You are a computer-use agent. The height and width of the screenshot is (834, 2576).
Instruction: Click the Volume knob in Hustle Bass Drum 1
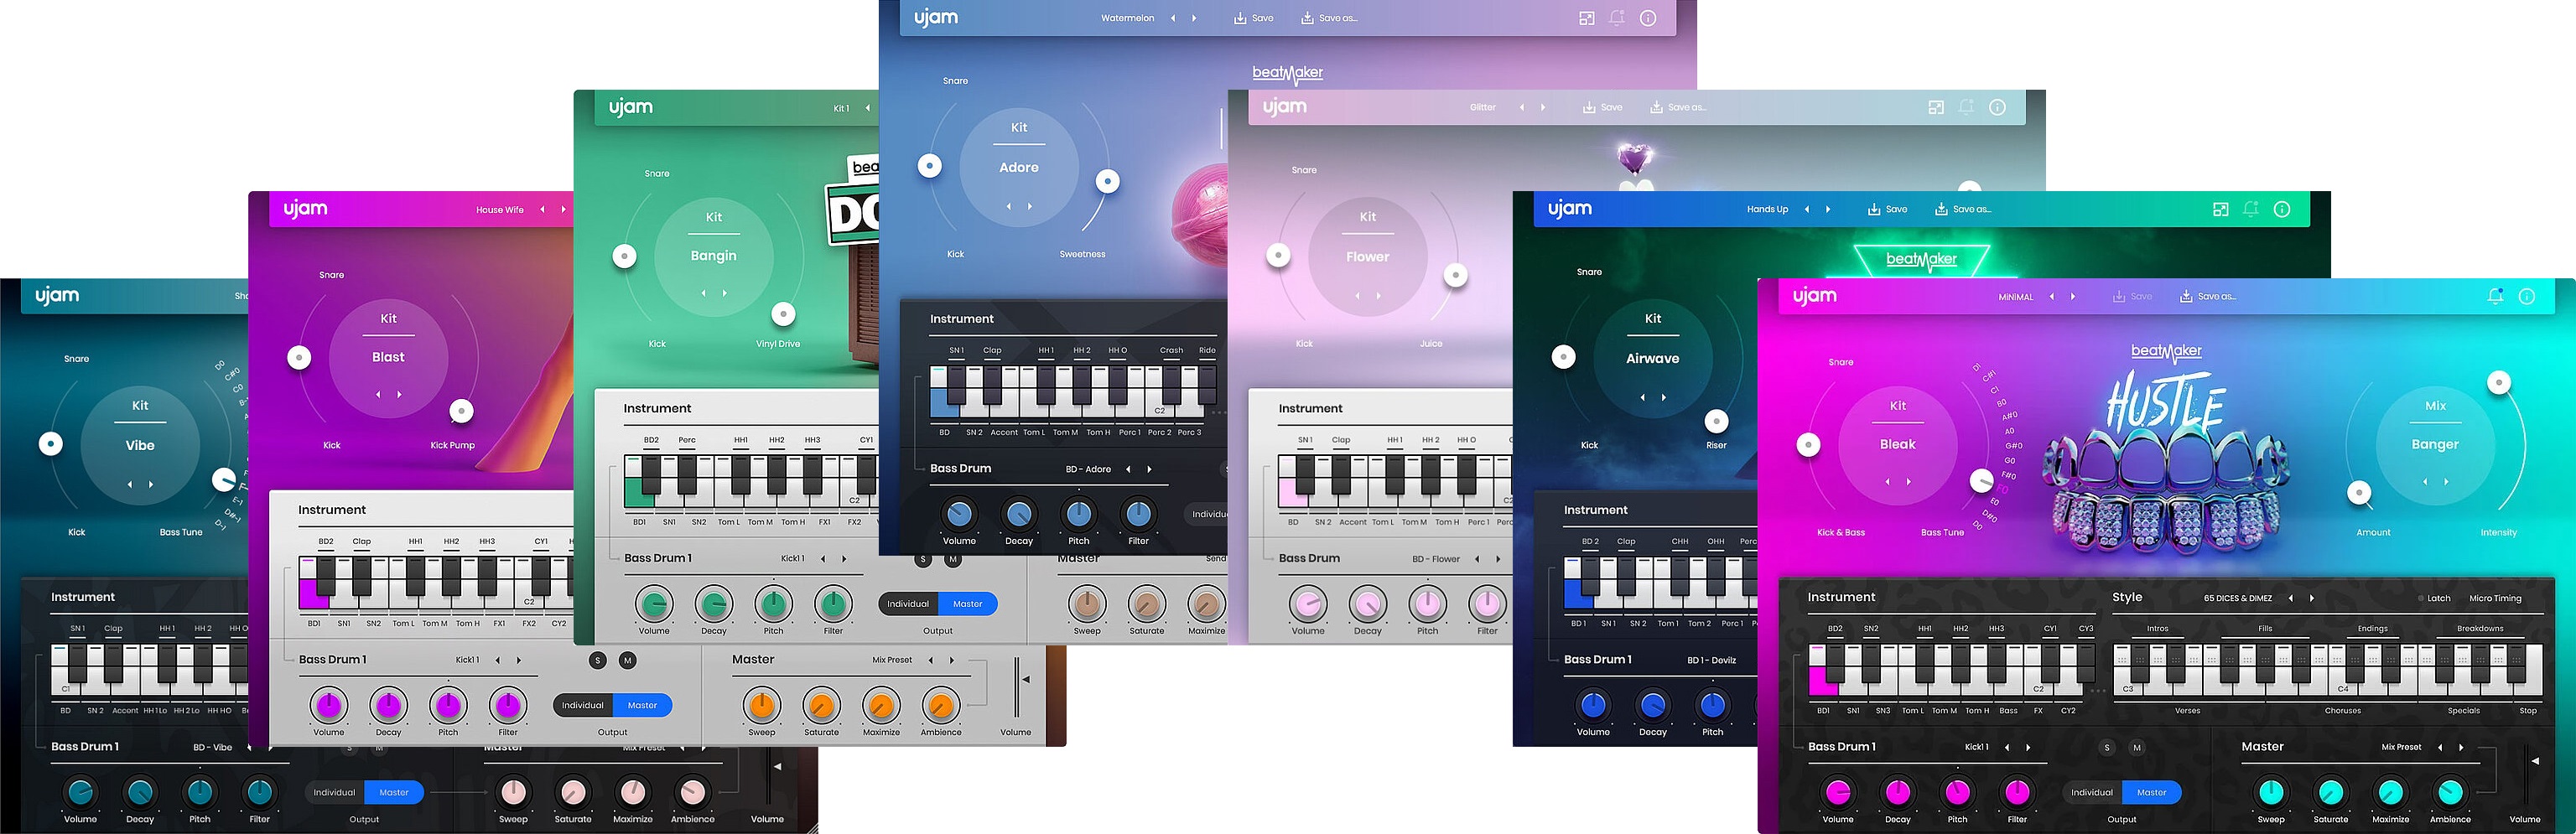1838,793
